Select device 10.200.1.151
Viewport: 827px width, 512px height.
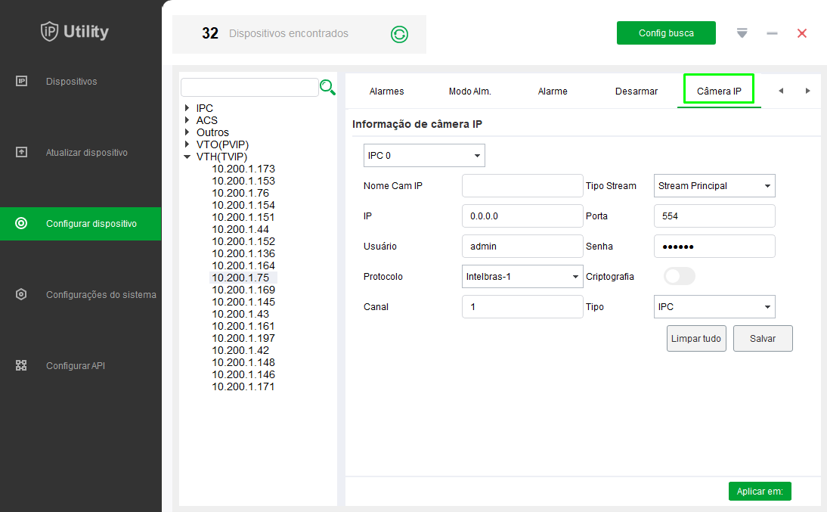tap(244, 217)
